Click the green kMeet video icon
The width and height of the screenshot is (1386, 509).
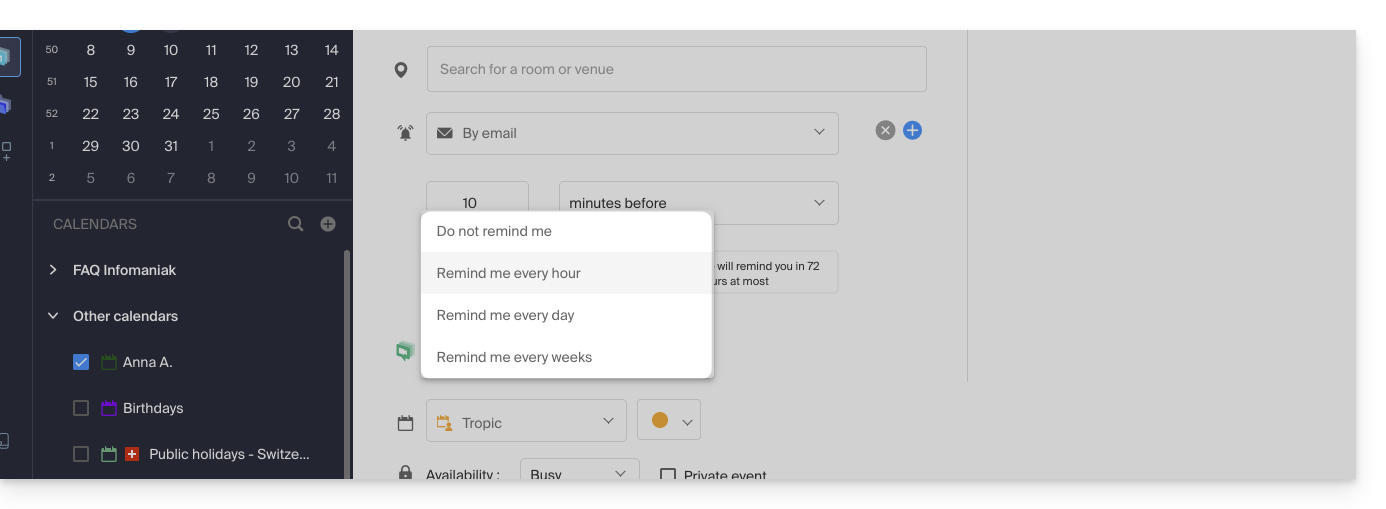tap(405, 351)
